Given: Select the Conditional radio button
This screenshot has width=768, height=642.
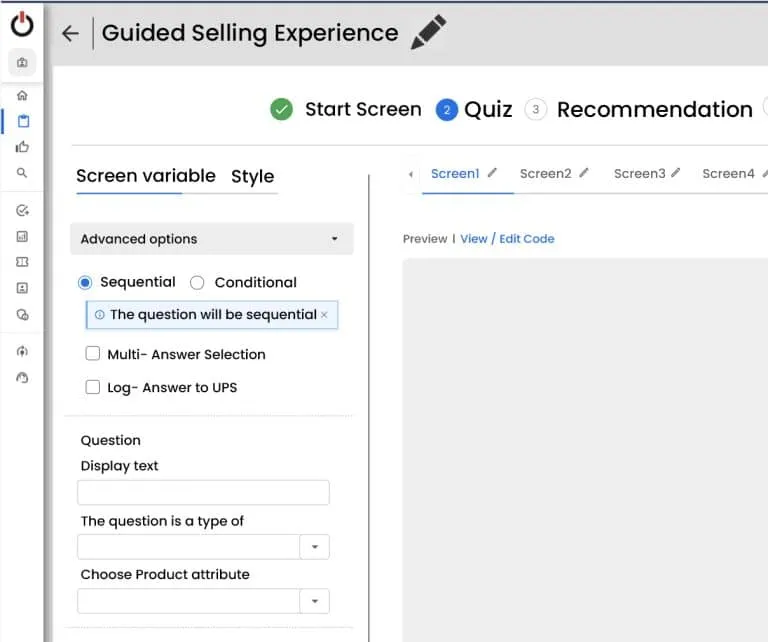Looking at the screenshot, I should (197, 283).
